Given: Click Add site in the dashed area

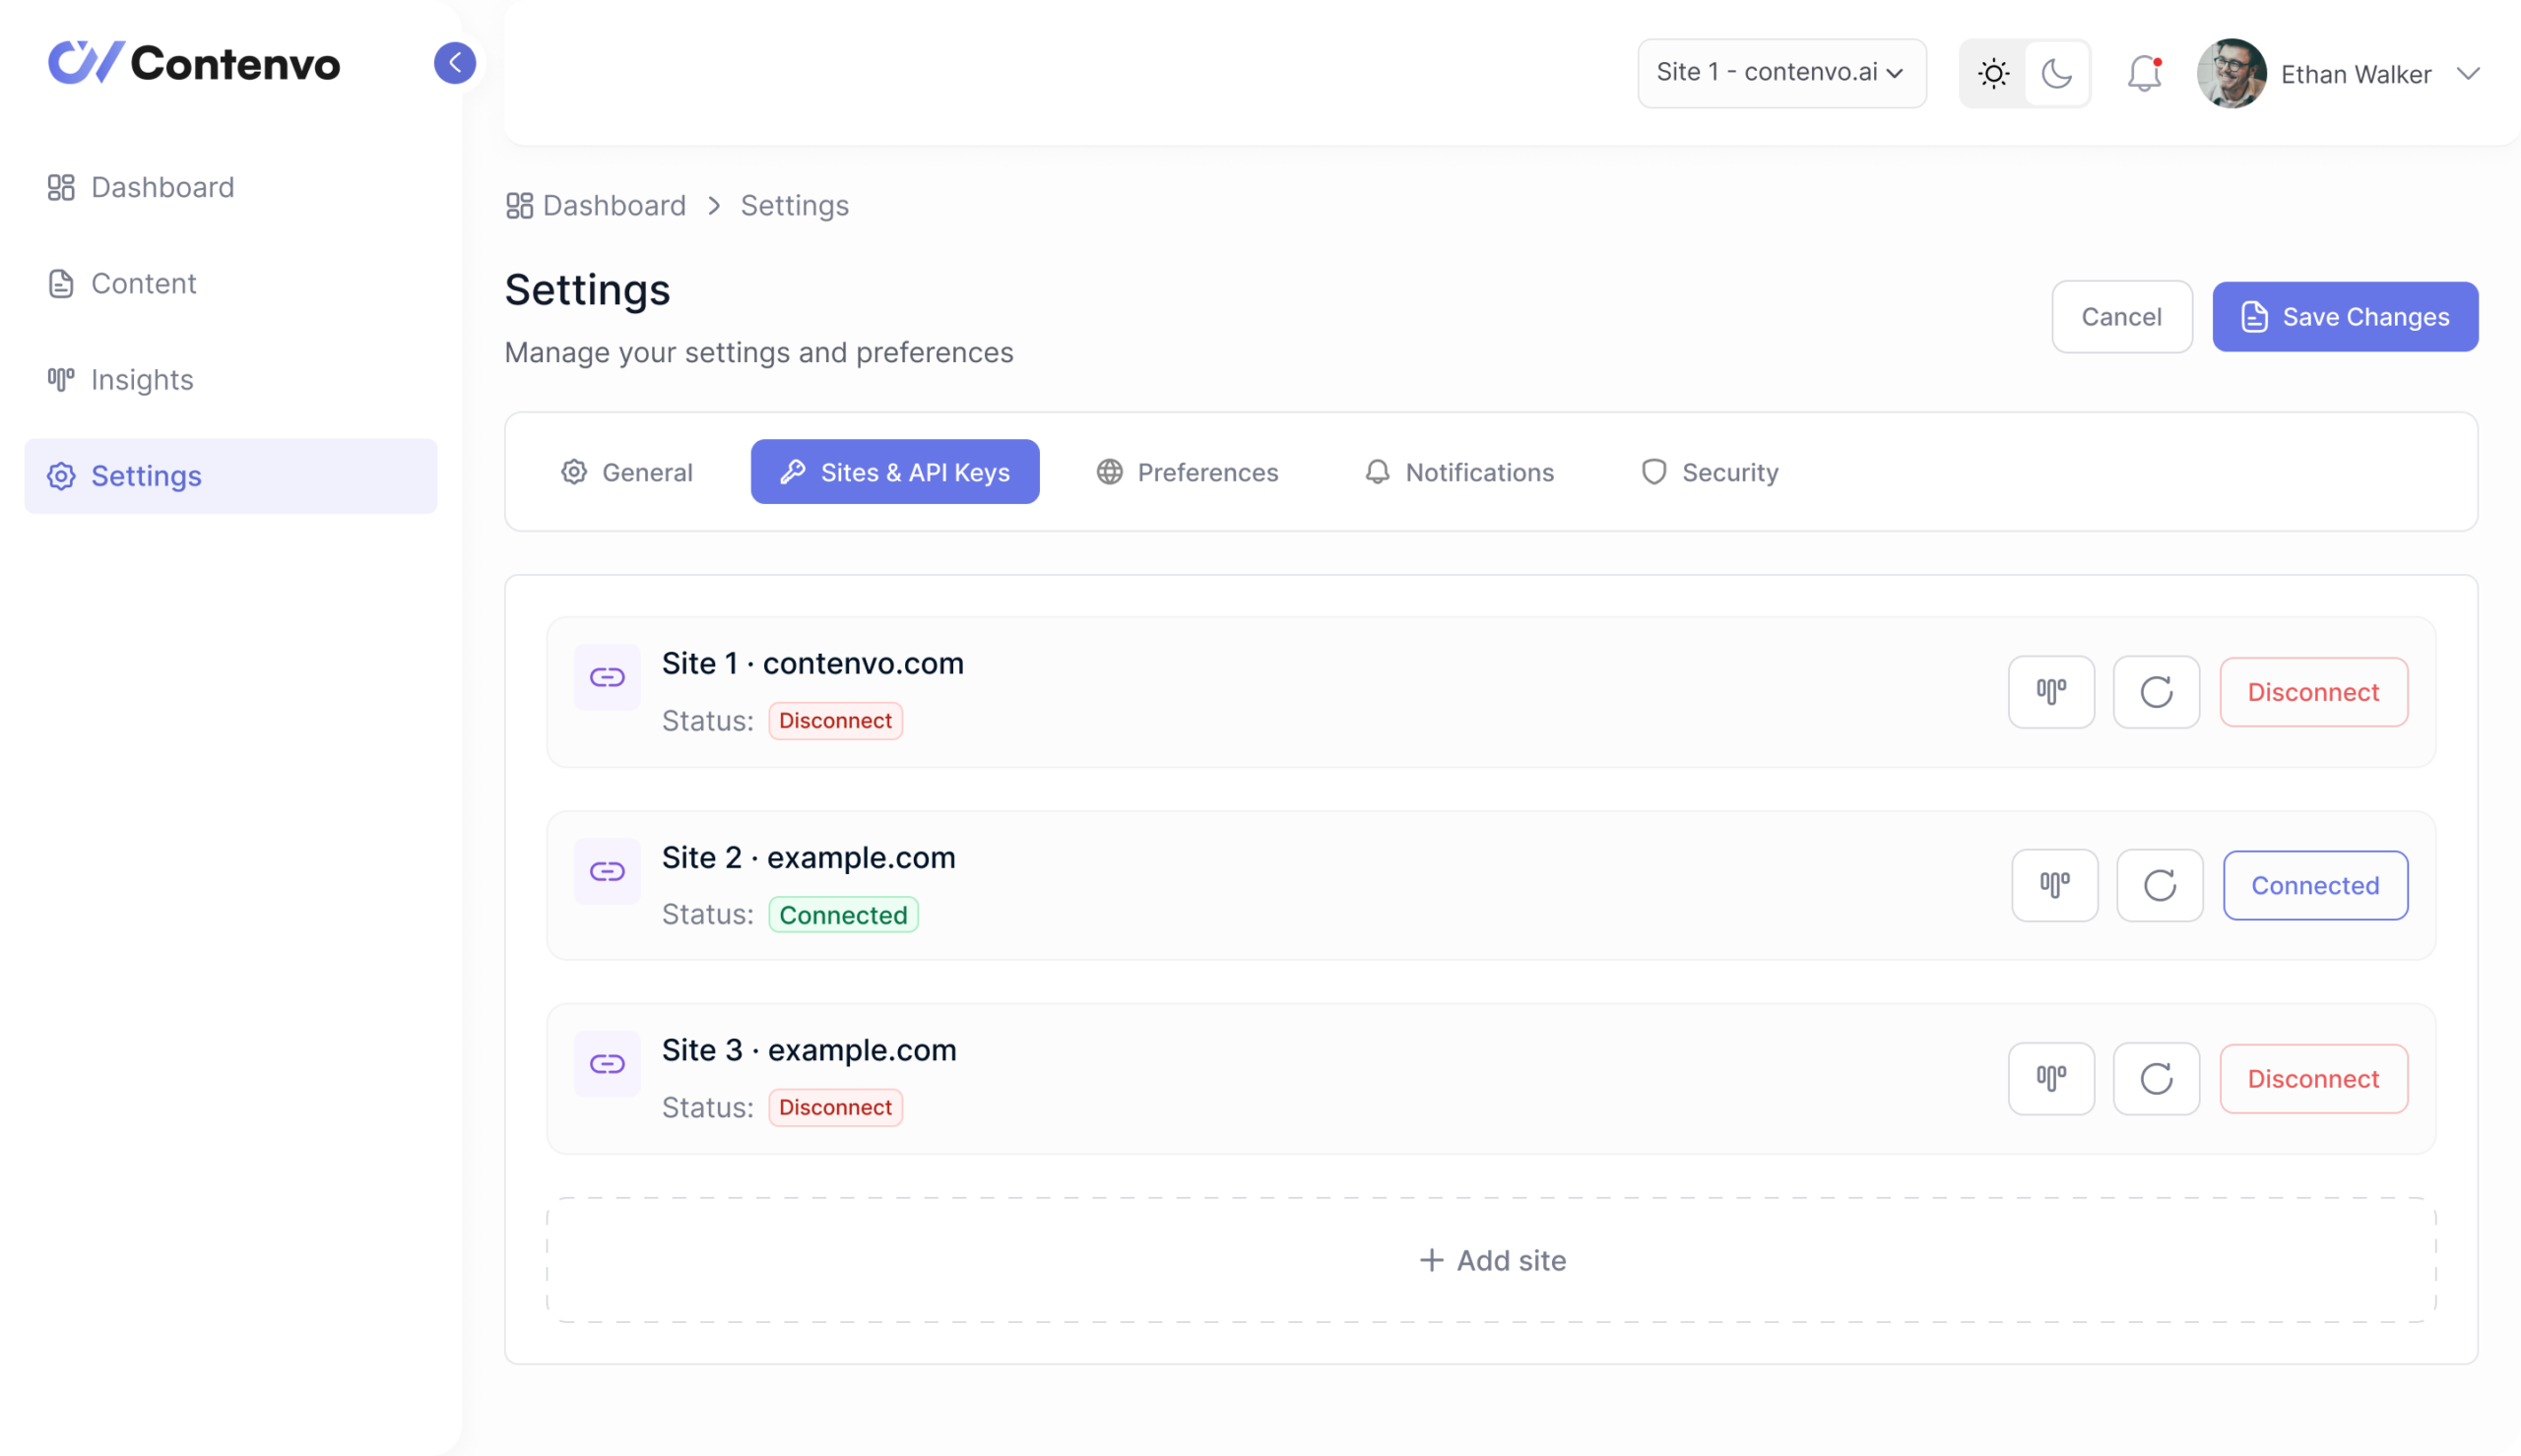Looking at the screenshot, I should [x=1491, y=1260].
